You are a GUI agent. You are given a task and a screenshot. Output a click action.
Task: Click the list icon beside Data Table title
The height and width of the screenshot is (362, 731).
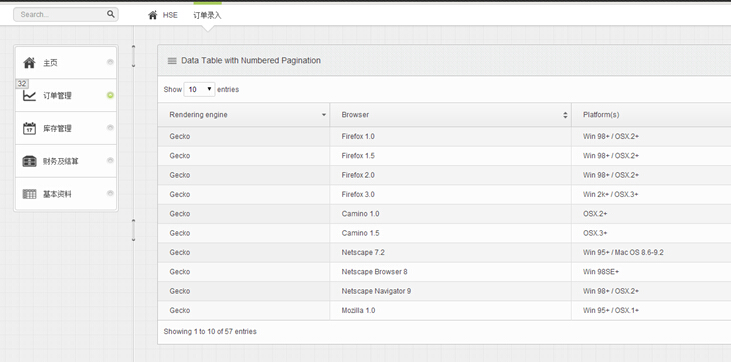[x=172, y=61]
